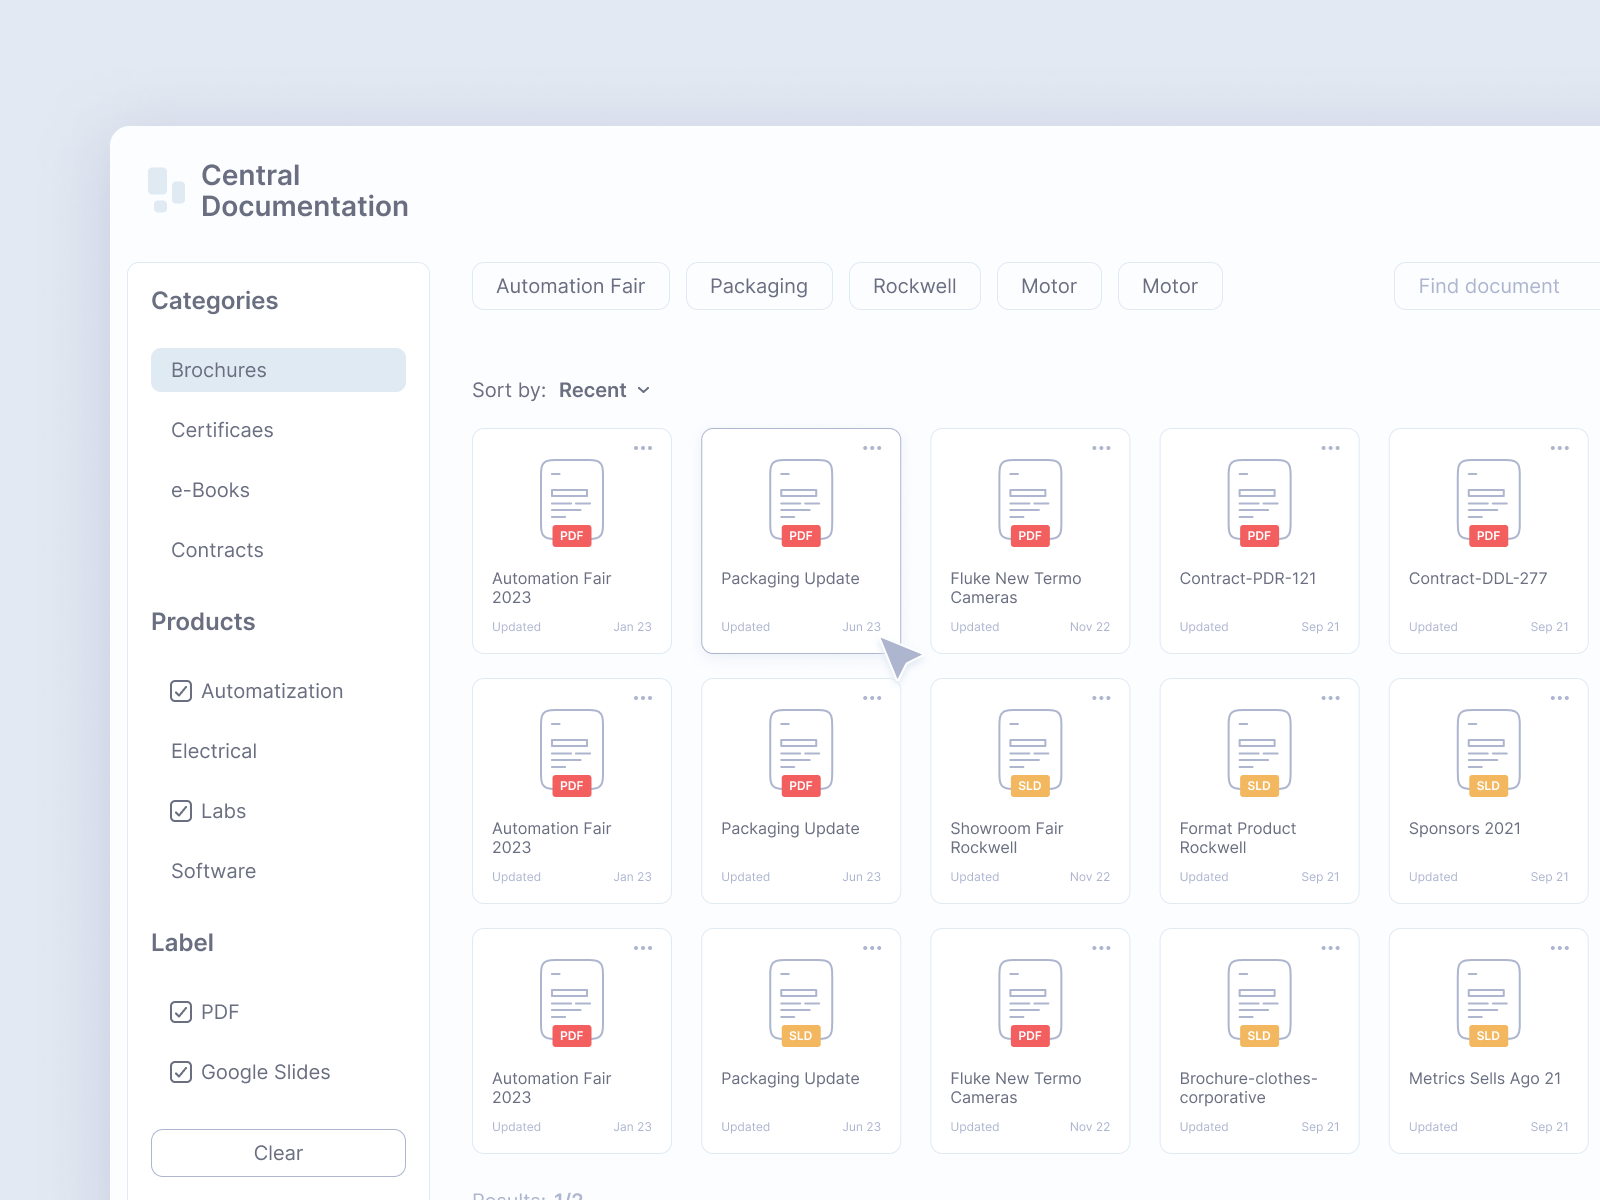The height and width of the screenshot is (1200, 1600).
Task: Focus the Find document search field
Action: [1495, 286]
